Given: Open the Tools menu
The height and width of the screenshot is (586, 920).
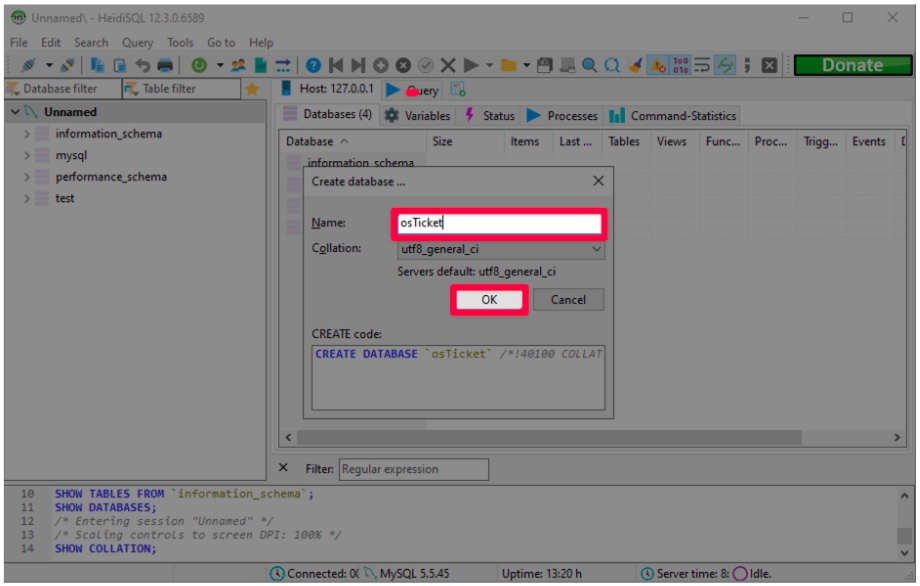Looking at the screenshot, I should pos(180,43).
